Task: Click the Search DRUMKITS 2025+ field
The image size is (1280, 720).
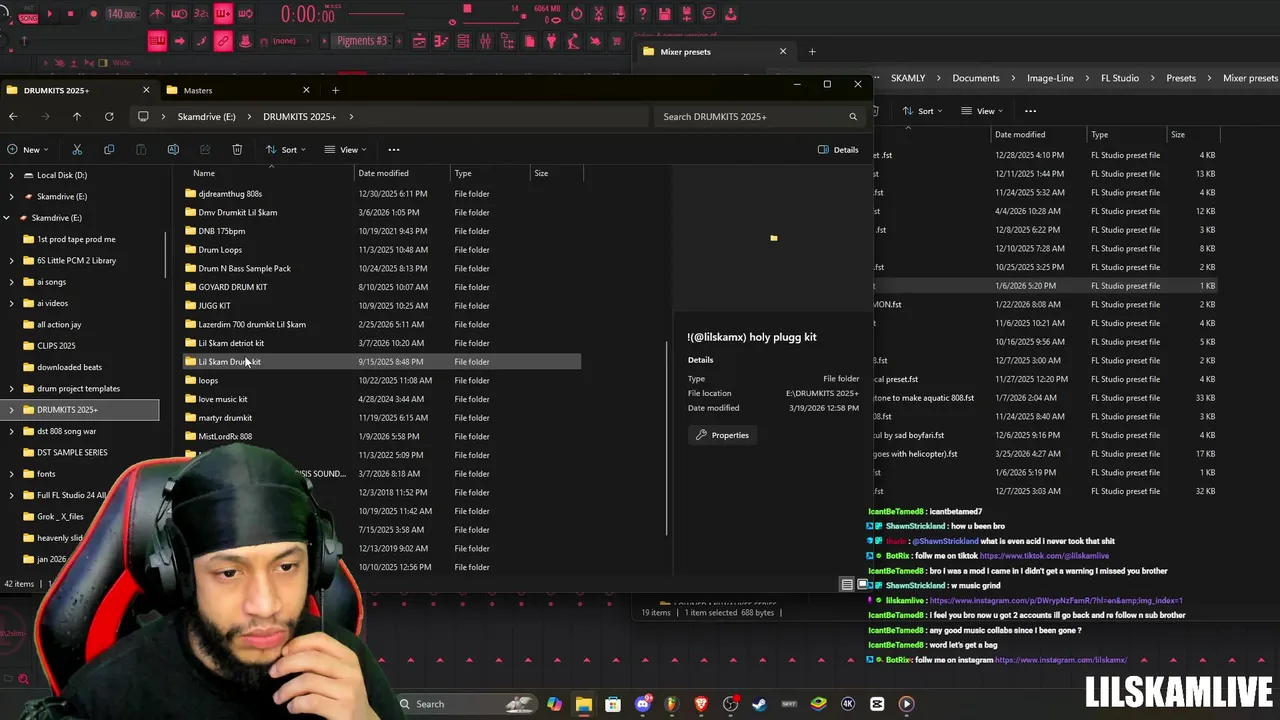Action: point(760,117)
